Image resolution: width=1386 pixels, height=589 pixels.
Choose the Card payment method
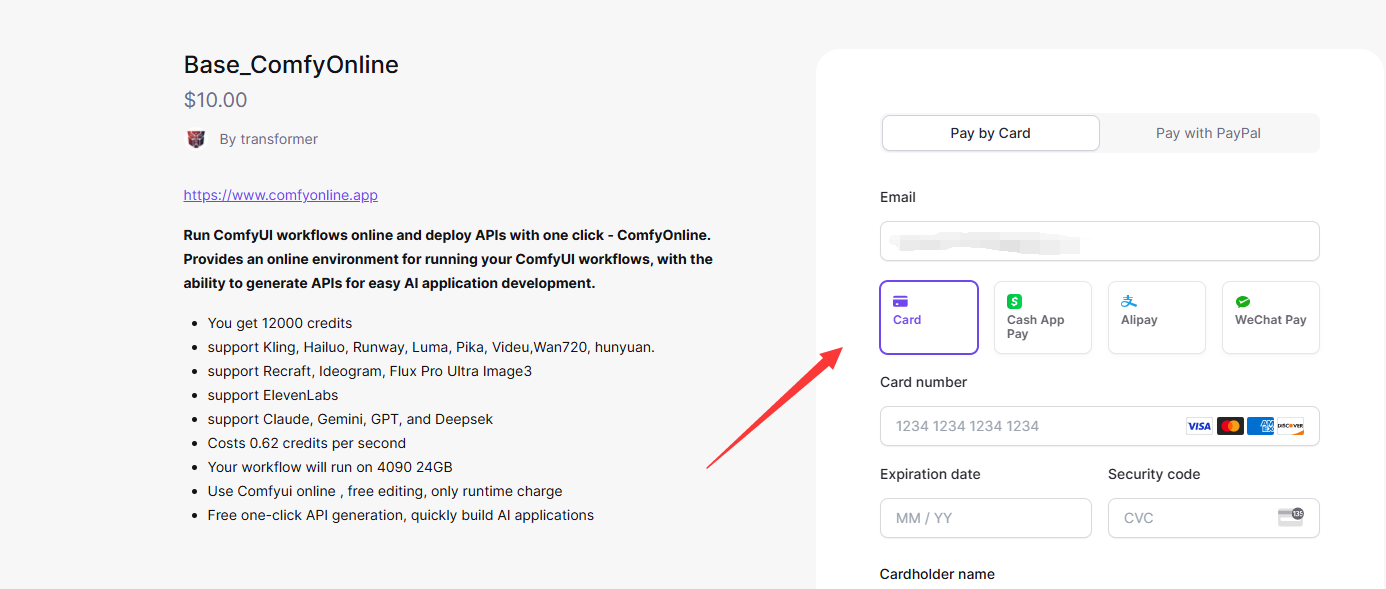929,318
